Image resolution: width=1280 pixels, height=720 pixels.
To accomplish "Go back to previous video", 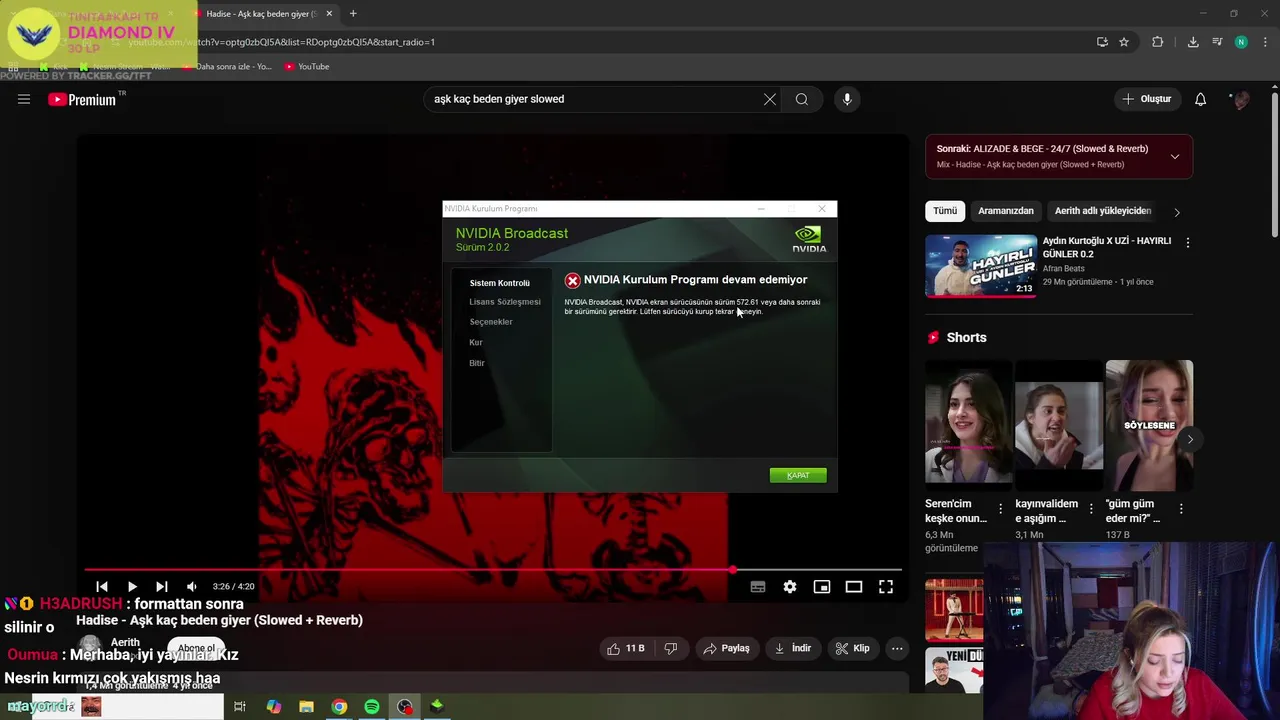I will (101, 587).
